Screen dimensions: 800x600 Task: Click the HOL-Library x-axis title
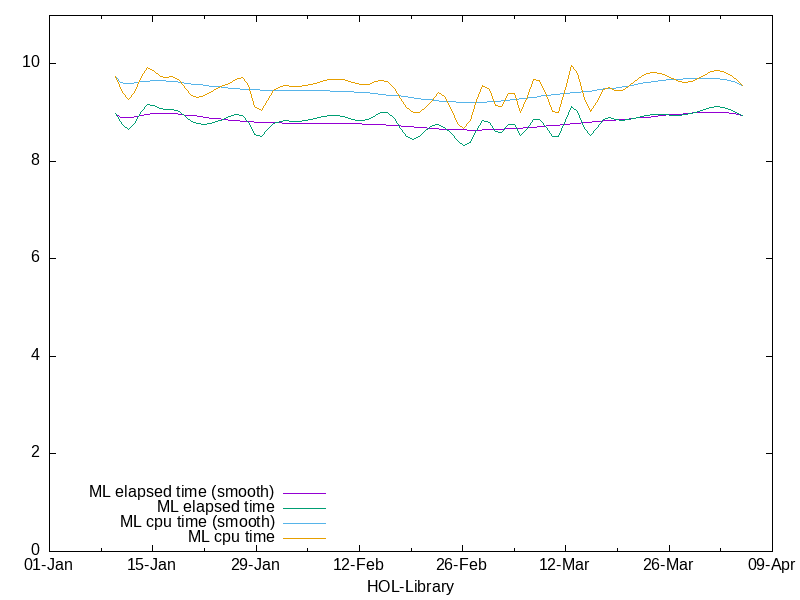click(x=410, y=587)
